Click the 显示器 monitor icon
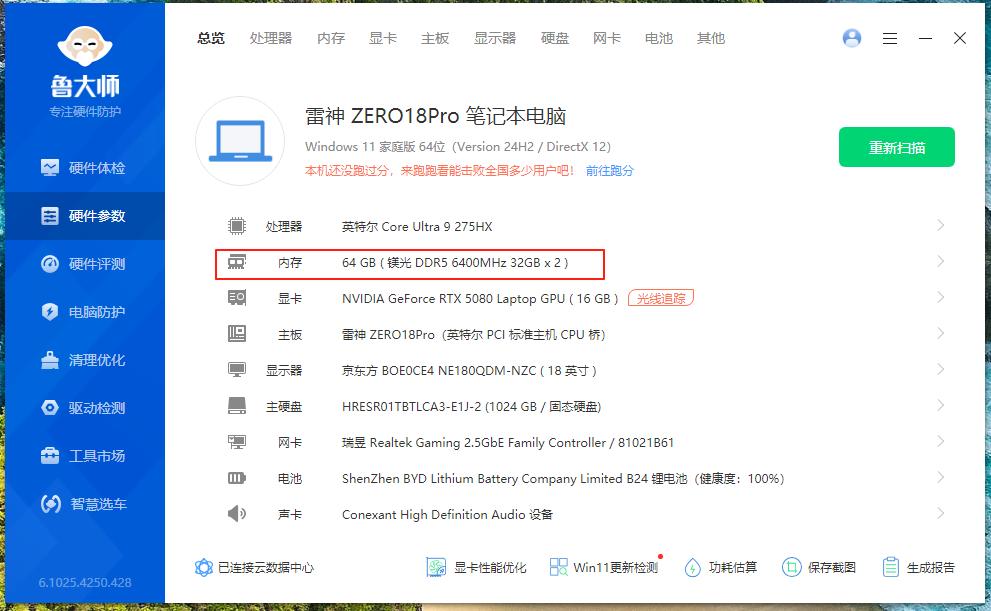The image size is (991, 611). 237,370
